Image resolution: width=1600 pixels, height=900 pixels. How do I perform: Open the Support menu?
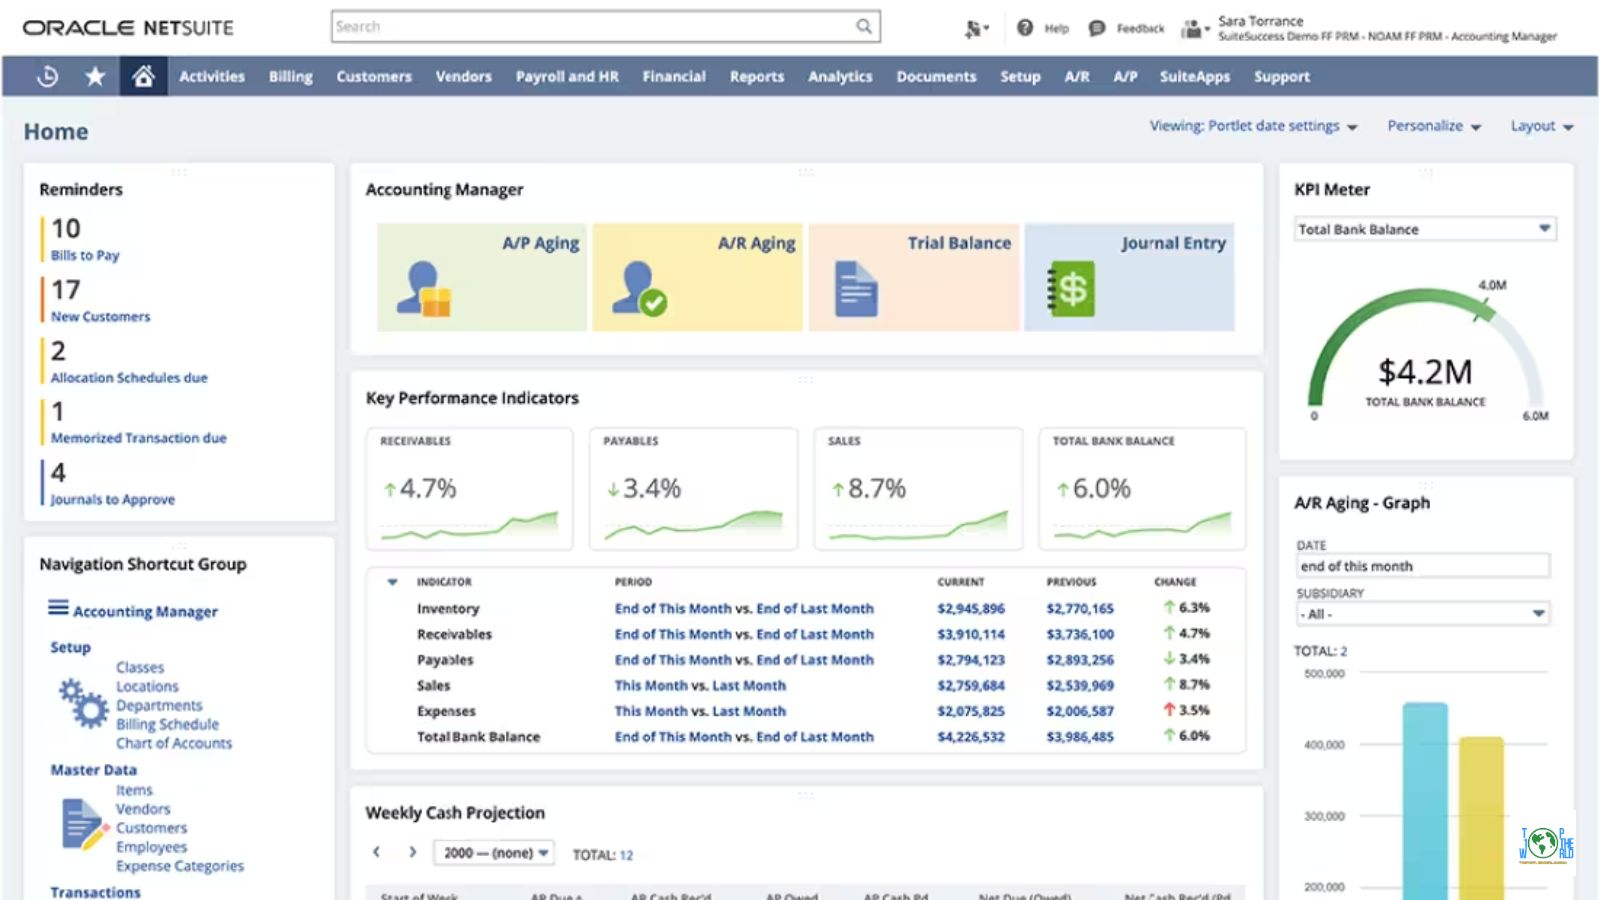(x=1282, y=76)
